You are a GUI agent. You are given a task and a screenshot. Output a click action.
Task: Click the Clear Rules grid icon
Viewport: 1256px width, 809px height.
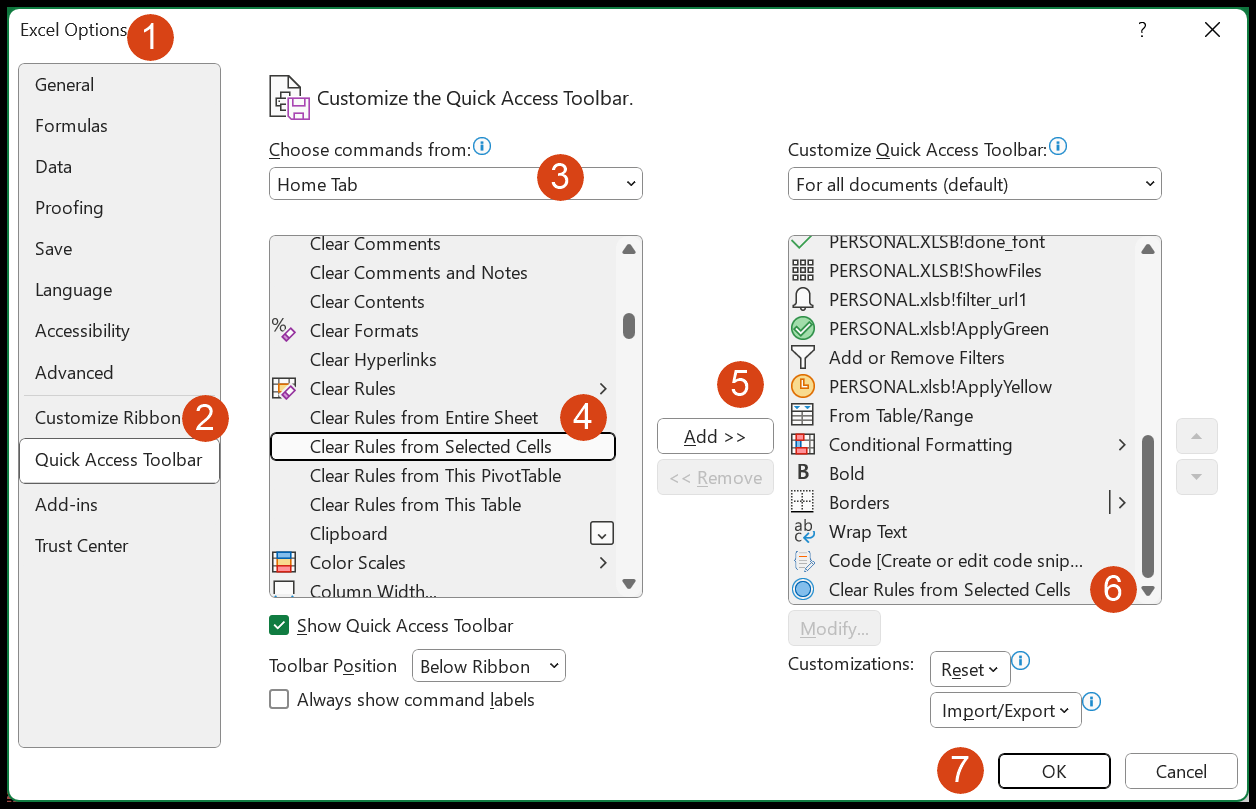tap(284, 388)
